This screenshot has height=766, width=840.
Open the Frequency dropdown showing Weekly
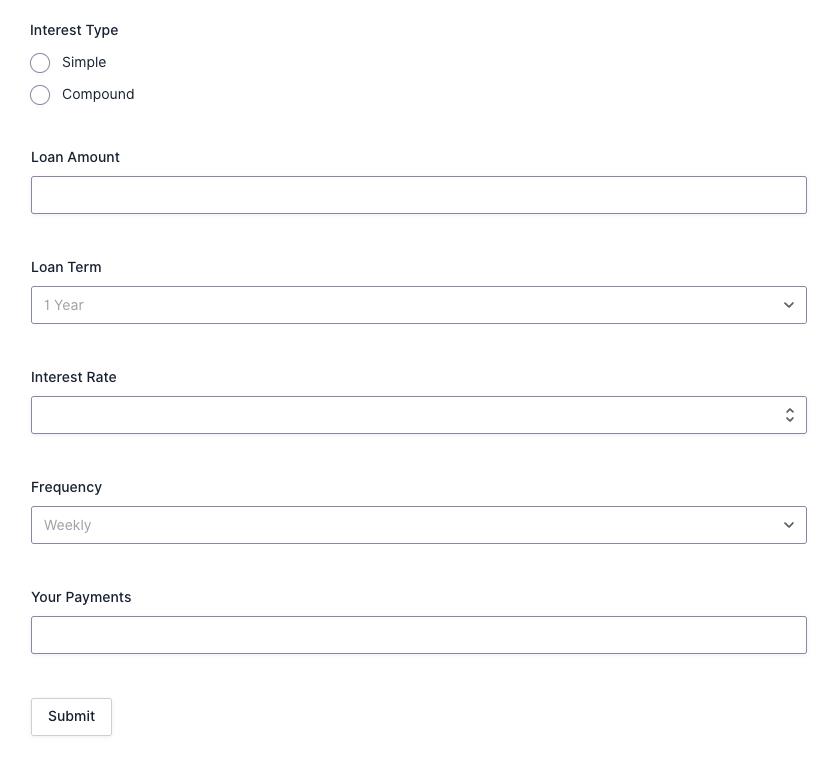(x=400, y=525)
